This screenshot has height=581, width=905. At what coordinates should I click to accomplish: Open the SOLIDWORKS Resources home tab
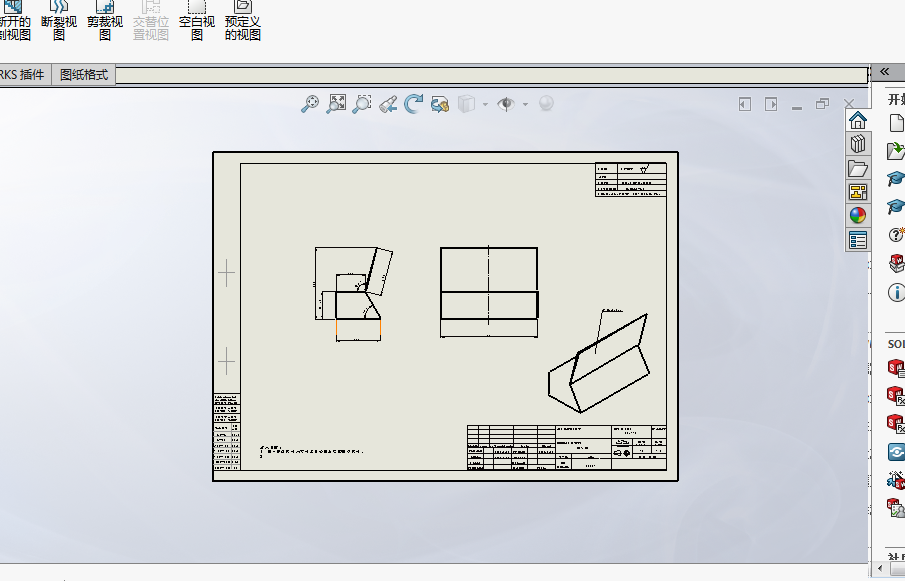click(858, 121)
